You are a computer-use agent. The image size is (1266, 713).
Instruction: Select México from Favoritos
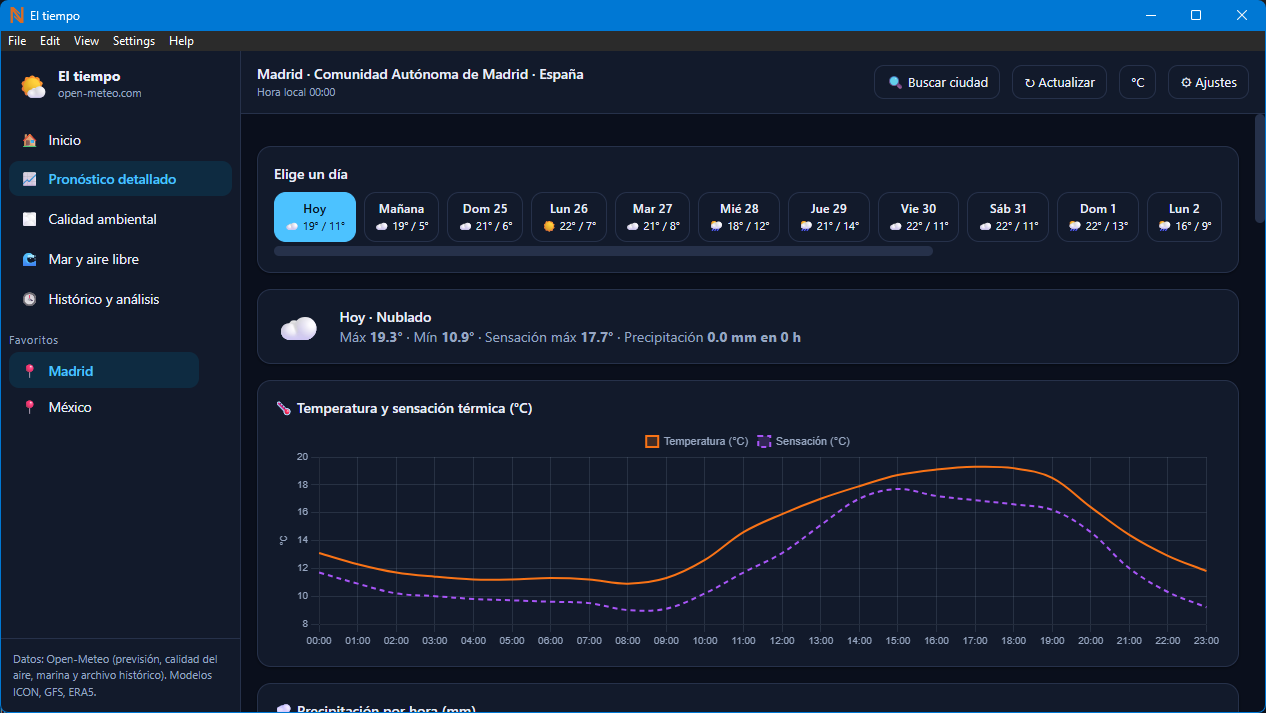pos(104,408)
